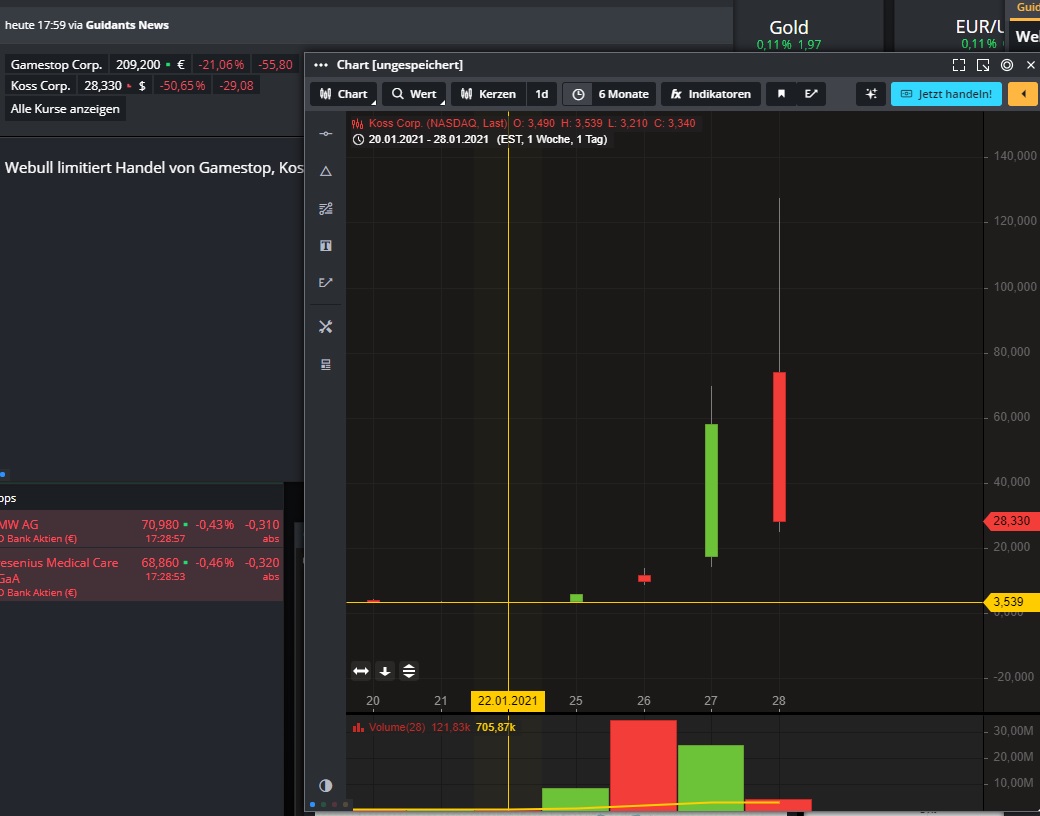Open the wrench and screwdriver settings
This screenshot has height=816, width=1040.
point(325,327)
